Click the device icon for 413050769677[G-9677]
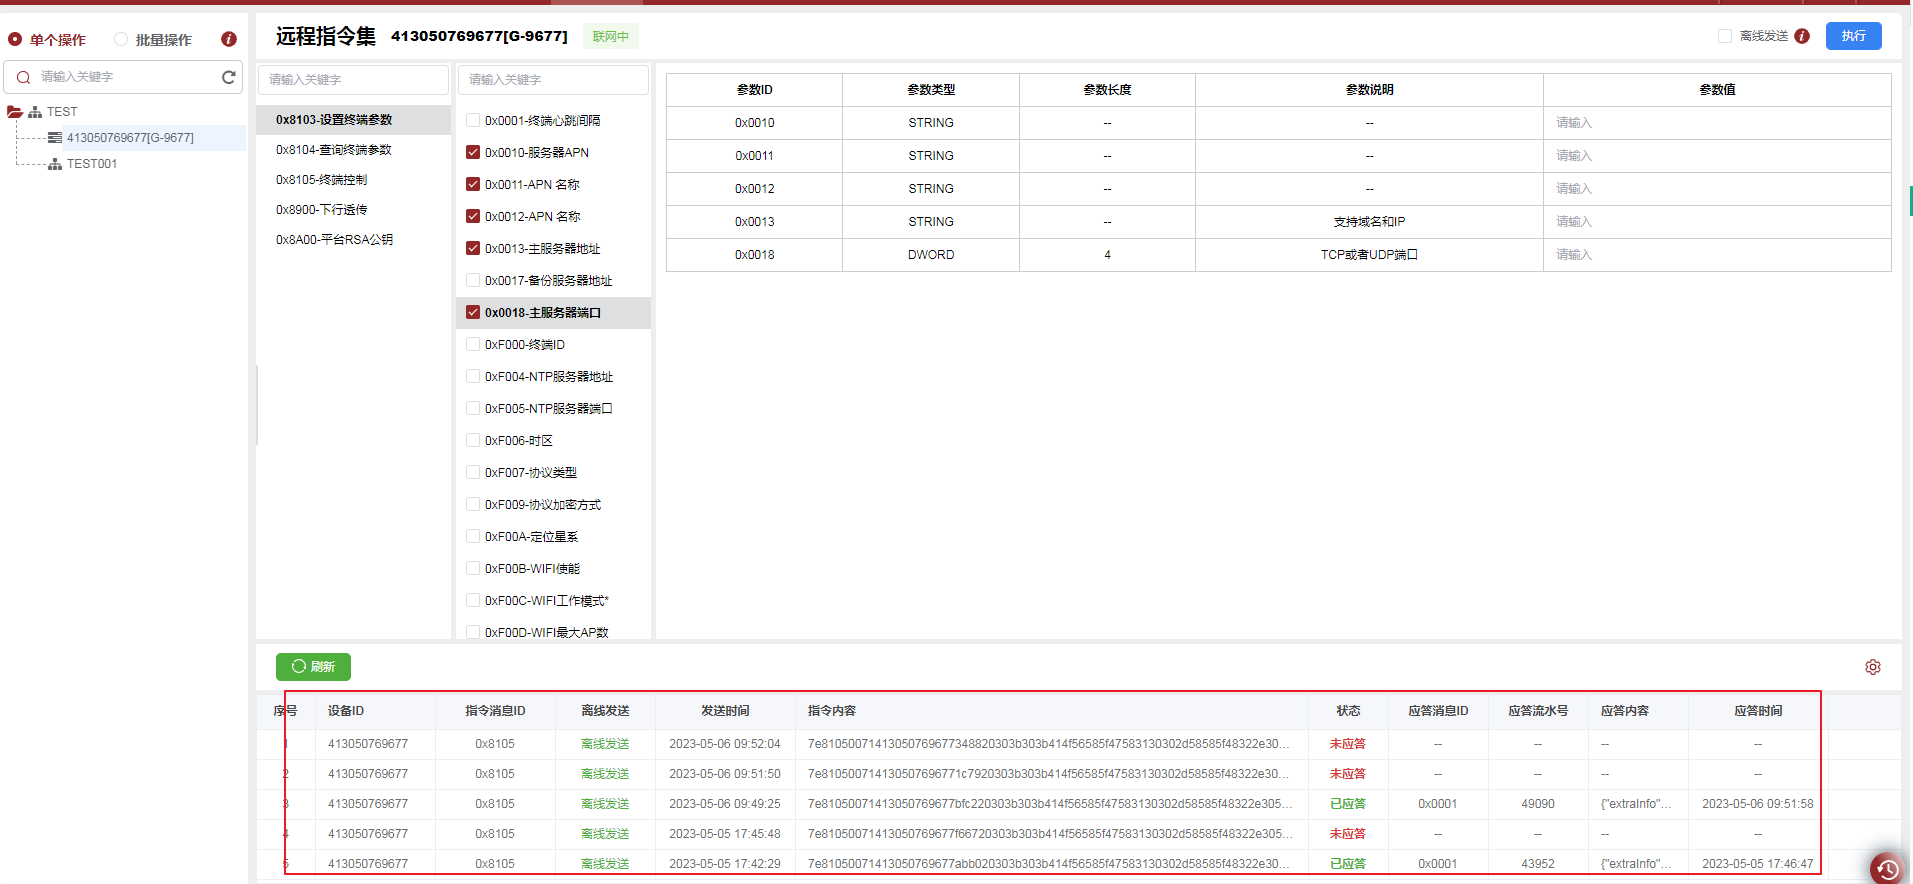This screenshot has width=1913, height=884. pyautogui.click(x=55, y=138)
